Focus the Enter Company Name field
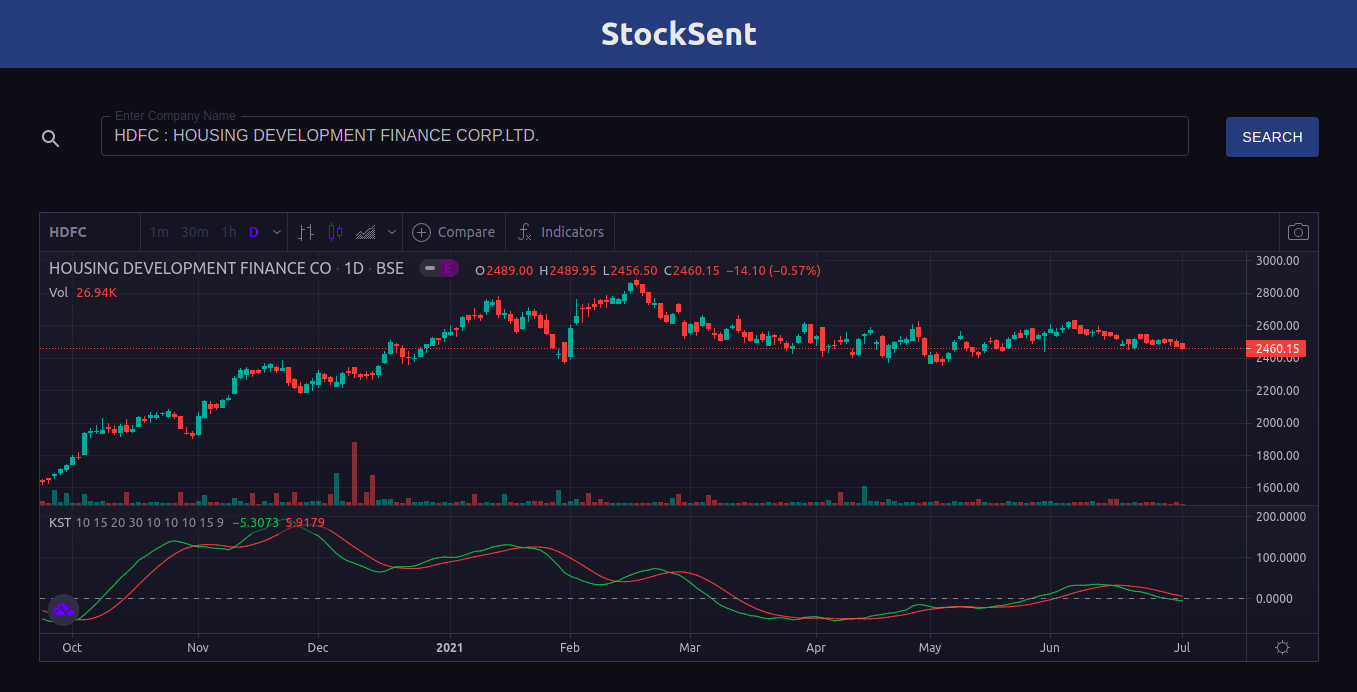The image size is (1357, 692). [x=644, y=136]
